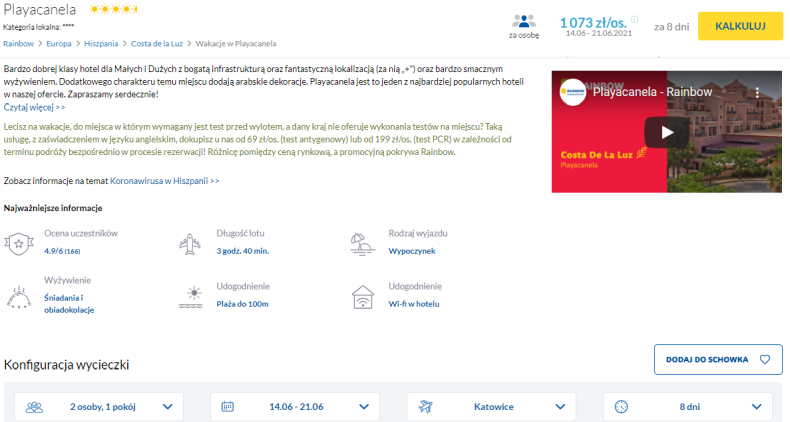Click the heart icon on Dodaj do schowka
This screenshot has width=790, height=422.
765,360
